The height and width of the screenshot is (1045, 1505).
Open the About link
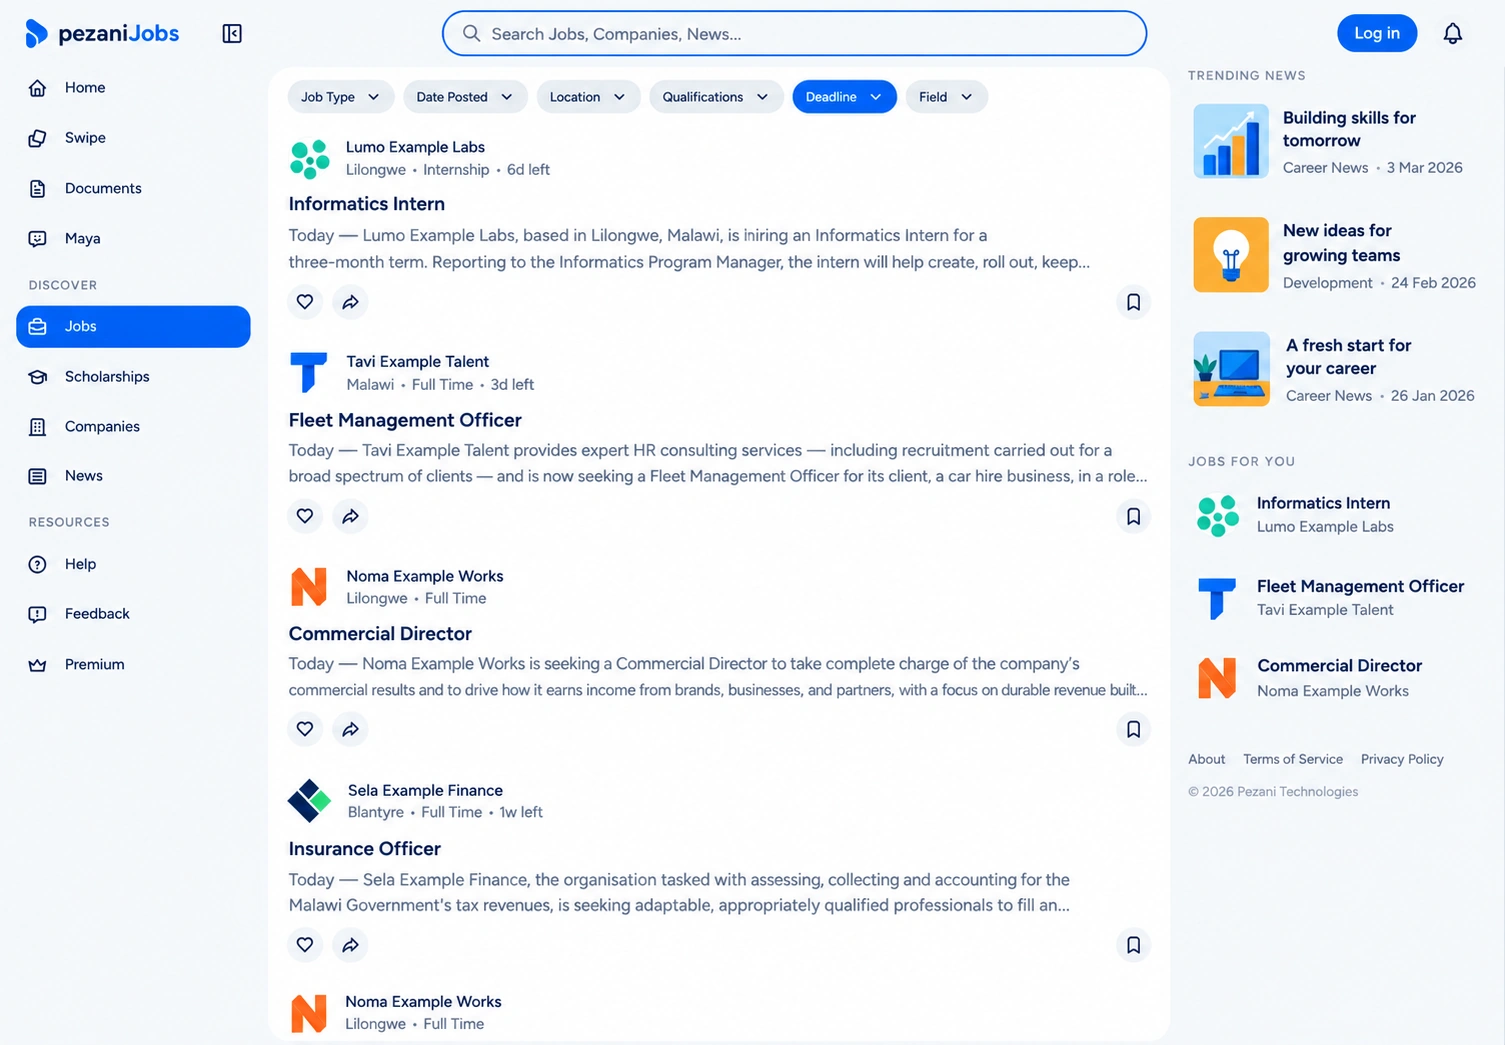click(1206, 759)
